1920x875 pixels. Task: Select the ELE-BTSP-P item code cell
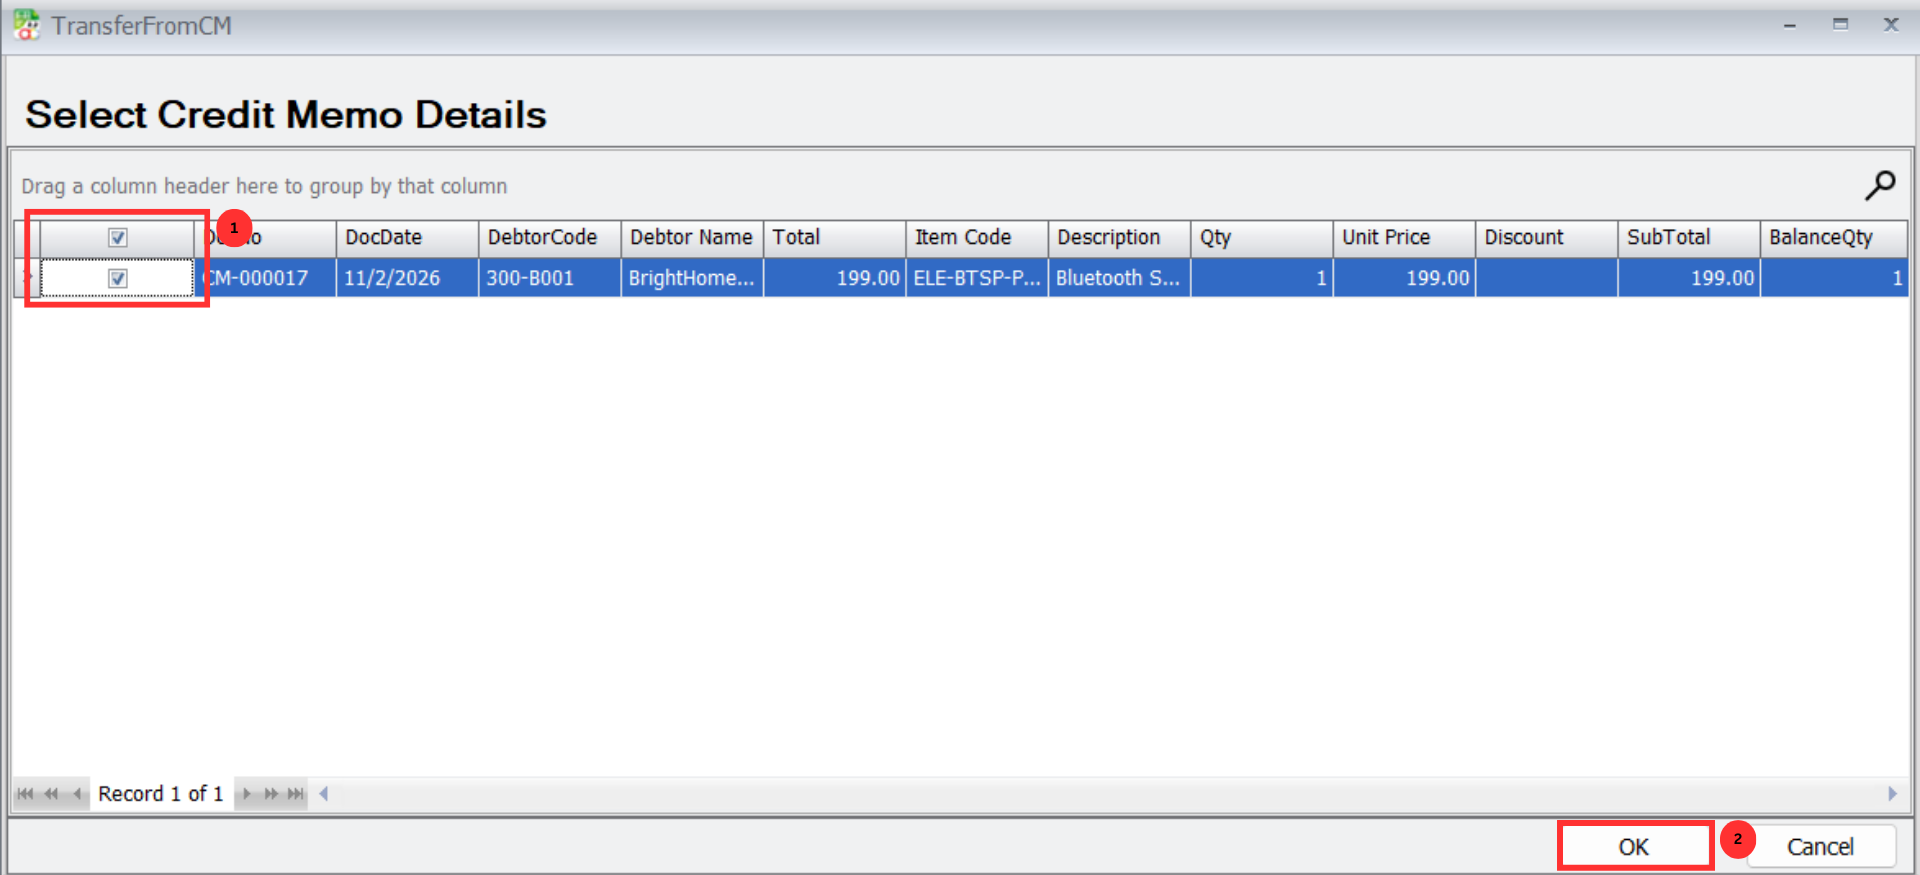pyautogui.click(x=977, y=278)
